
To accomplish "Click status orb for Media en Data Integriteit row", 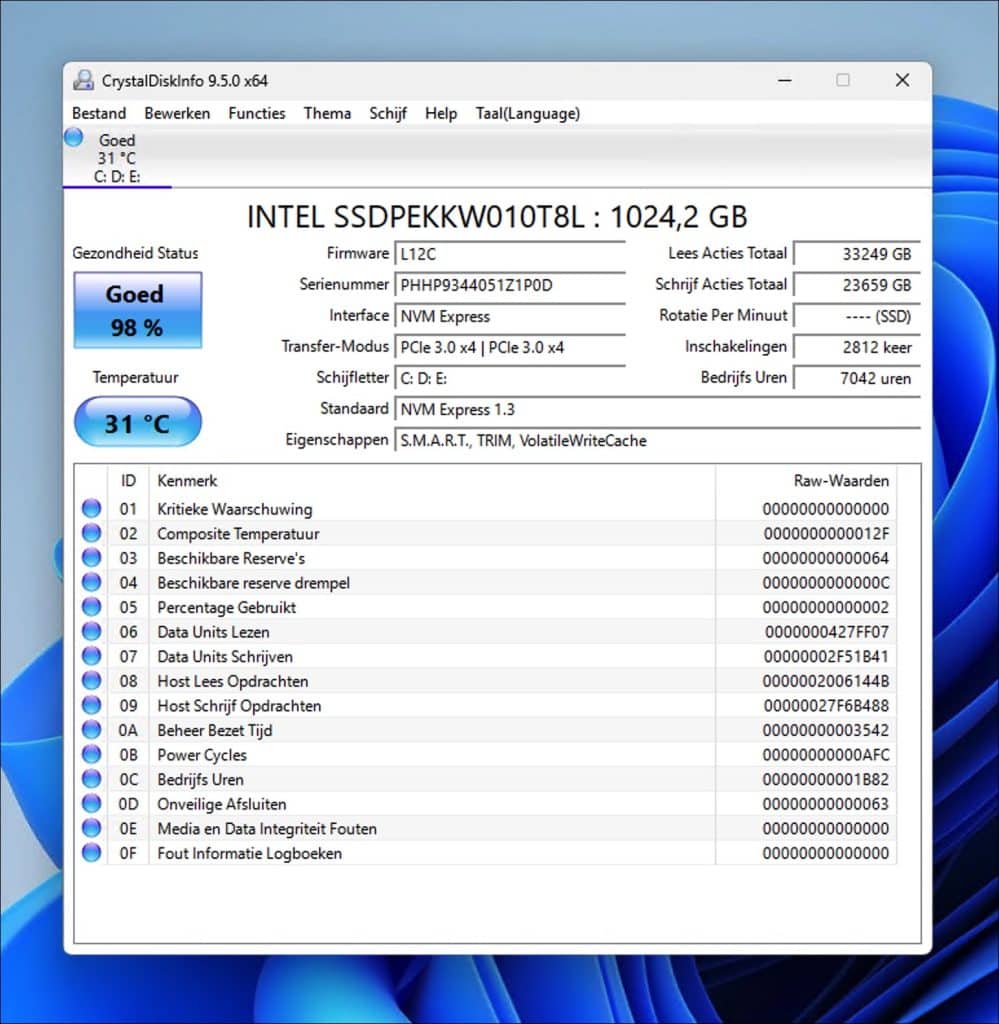I will pyautogui.click(x=91, y=828).
